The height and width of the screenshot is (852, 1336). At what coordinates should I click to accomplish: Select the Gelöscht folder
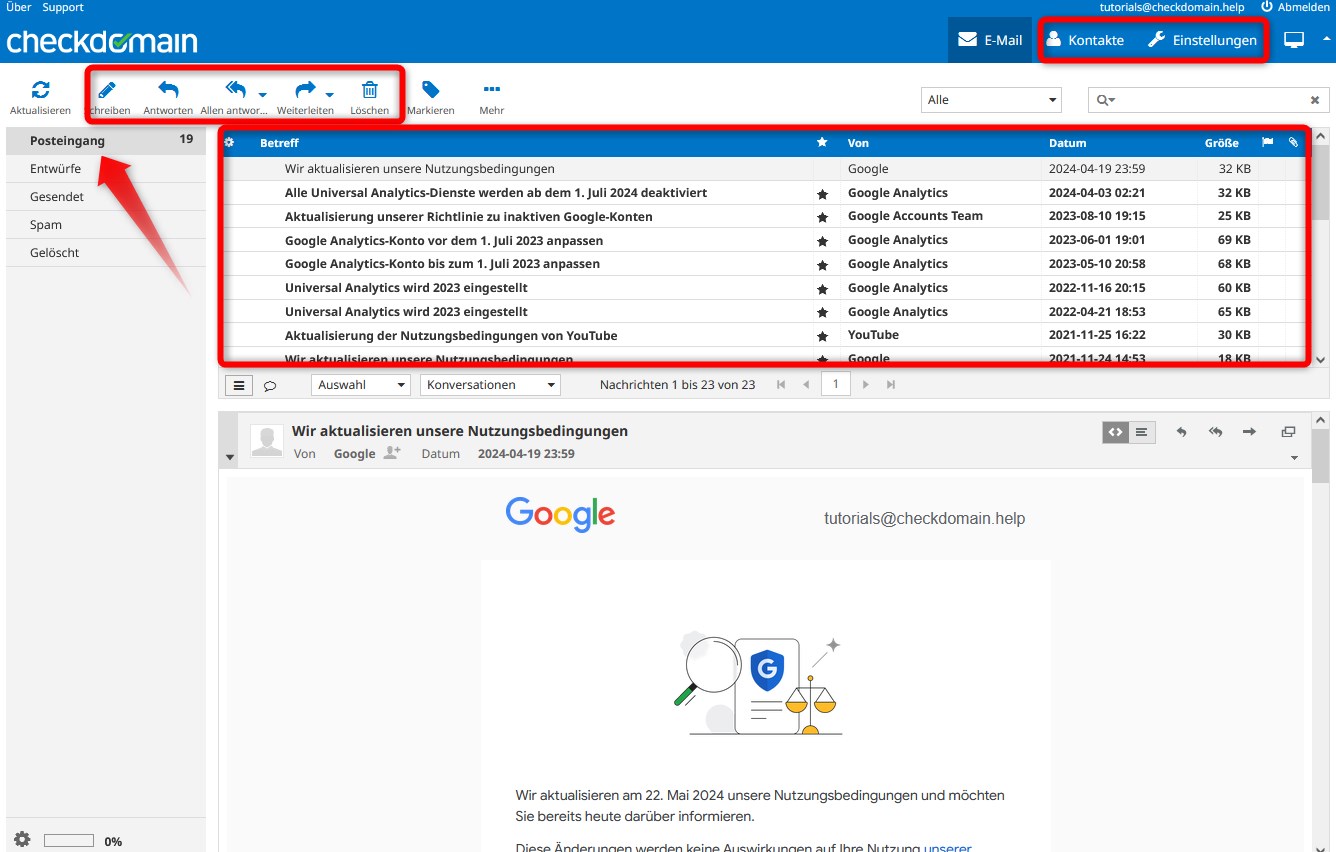pyautogui.click(x=106, y=253)
